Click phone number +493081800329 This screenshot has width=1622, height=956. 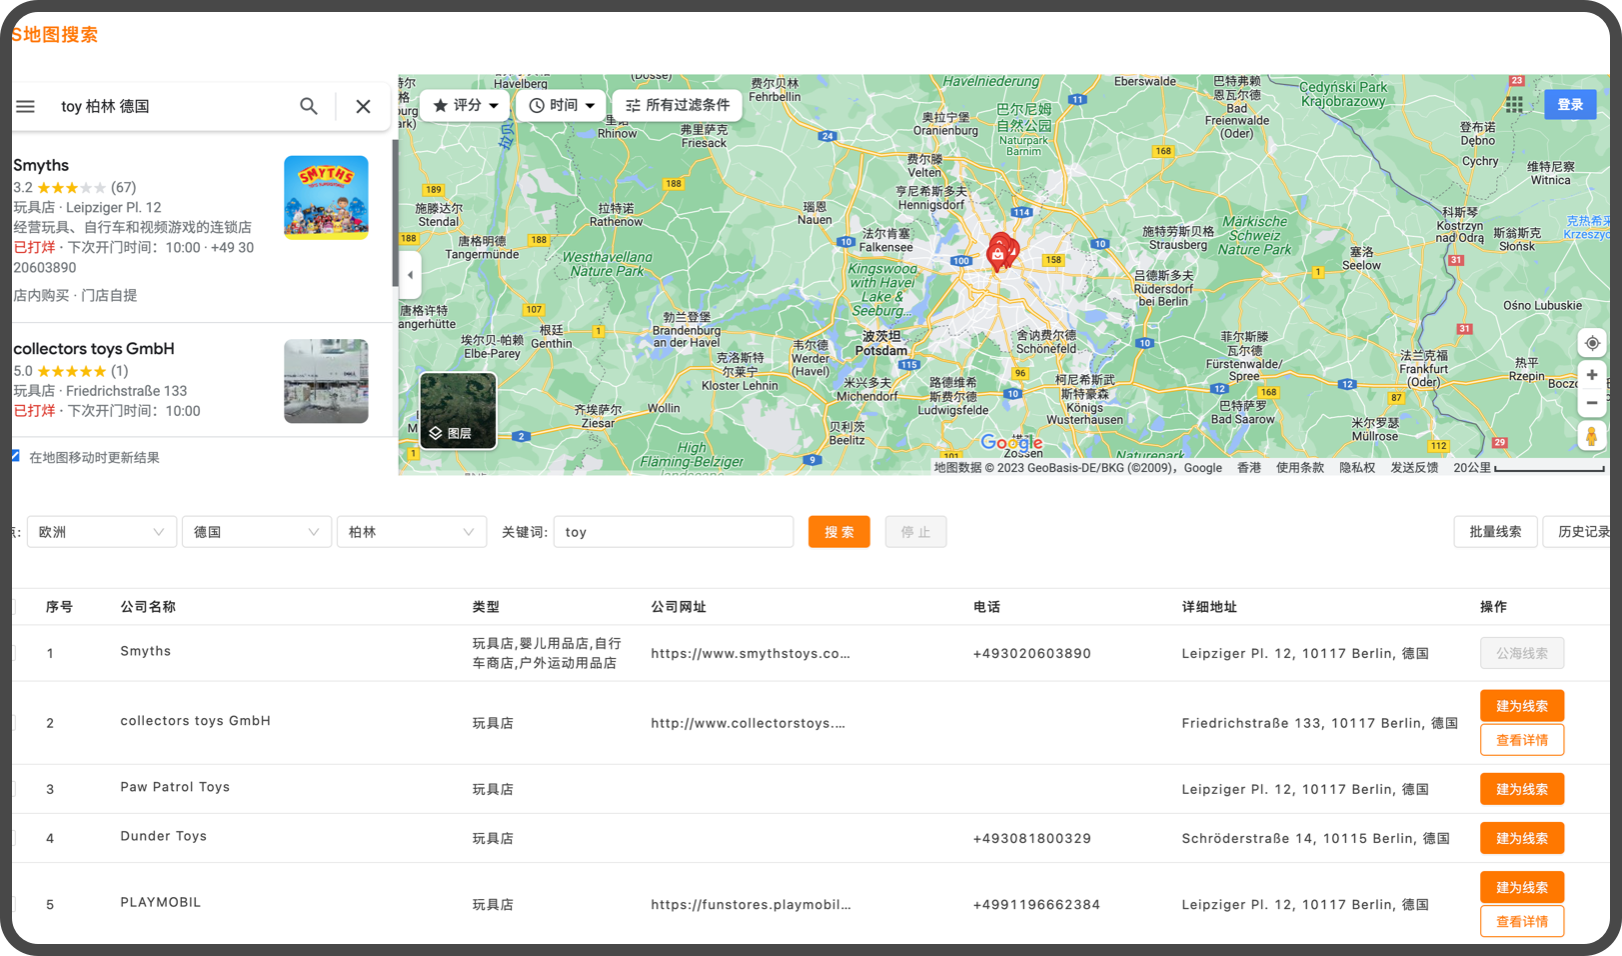click(x=1032, y=838)
